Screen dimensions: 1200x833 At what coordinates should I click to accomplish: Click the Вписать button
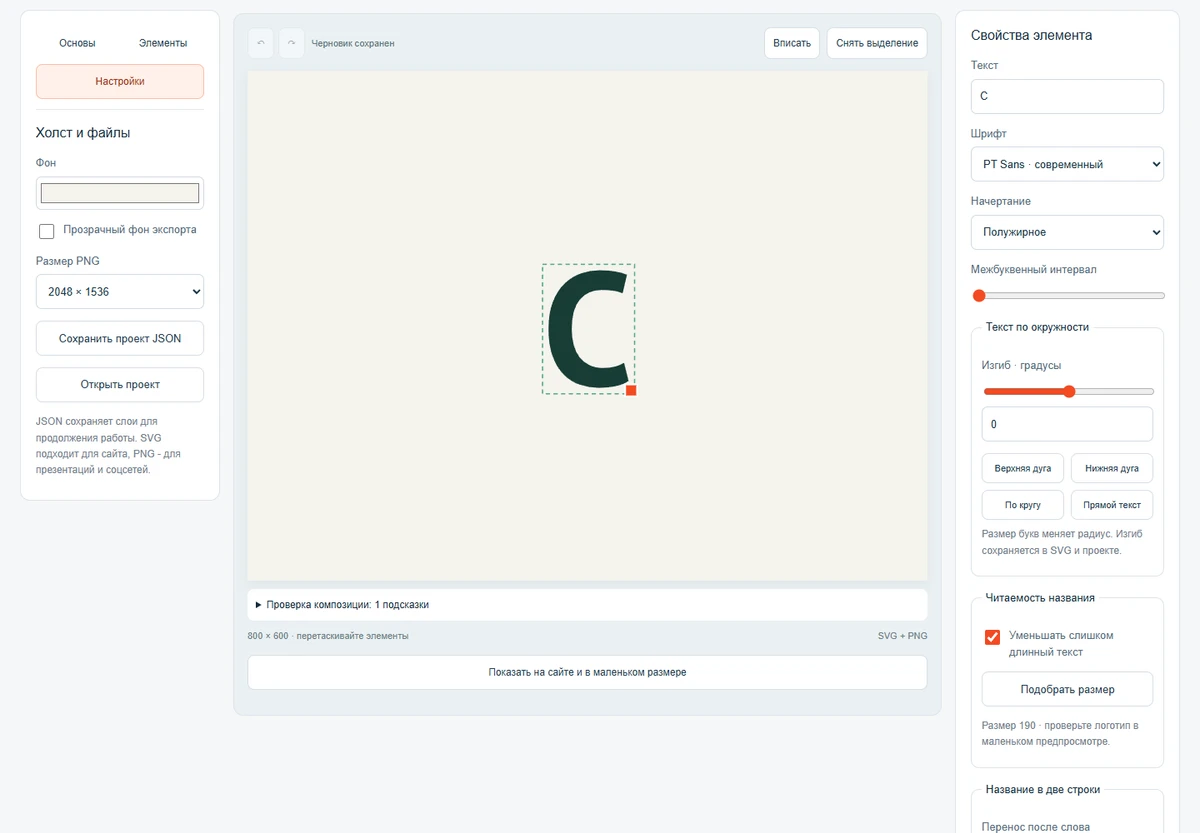click(792, 43)
